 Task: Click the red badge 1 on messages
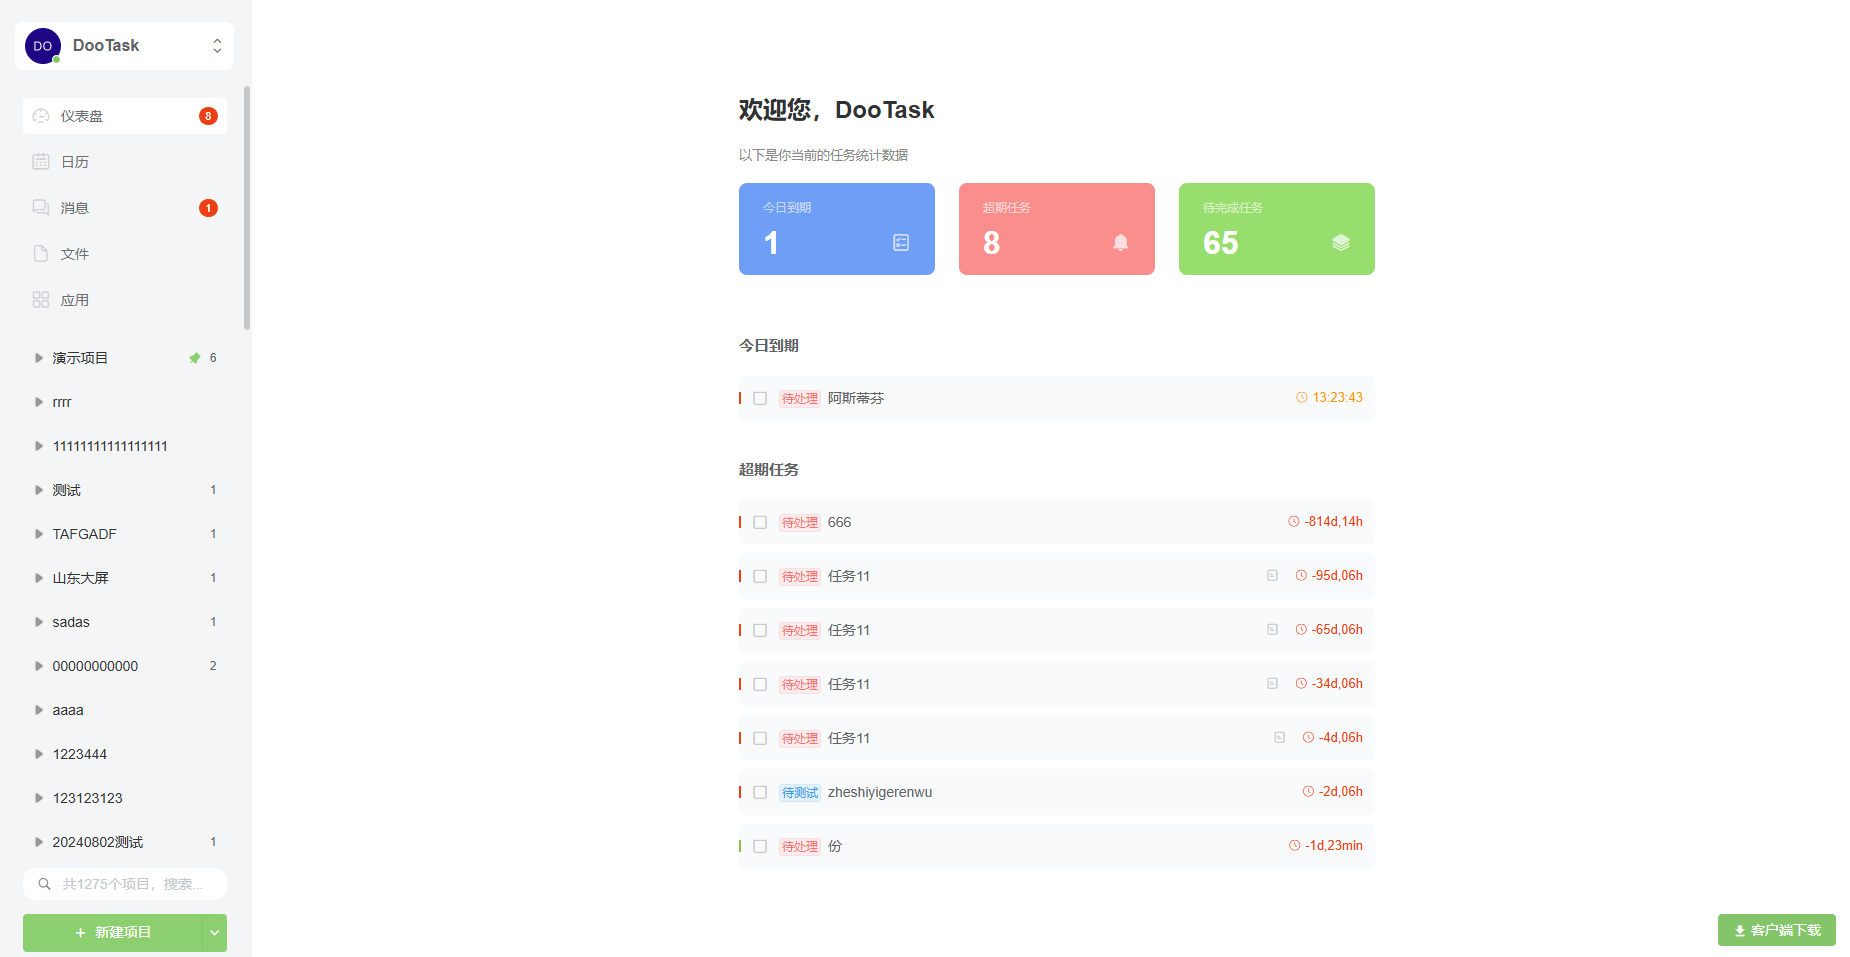point(208,208)
